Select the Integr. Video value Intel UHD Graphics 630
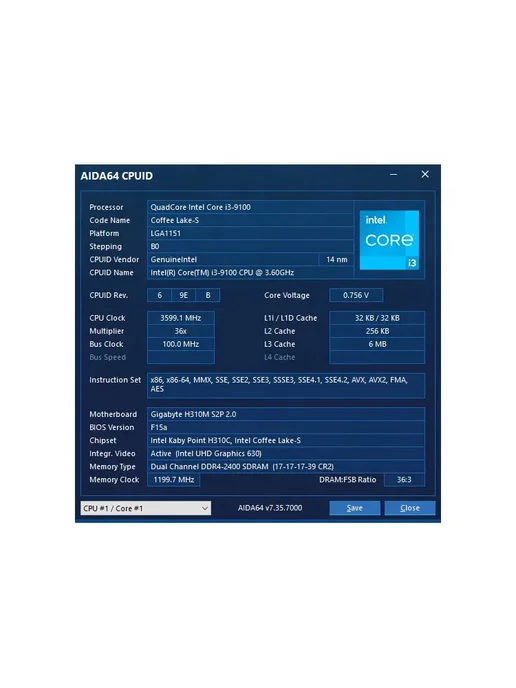 (x=286, y=453)
